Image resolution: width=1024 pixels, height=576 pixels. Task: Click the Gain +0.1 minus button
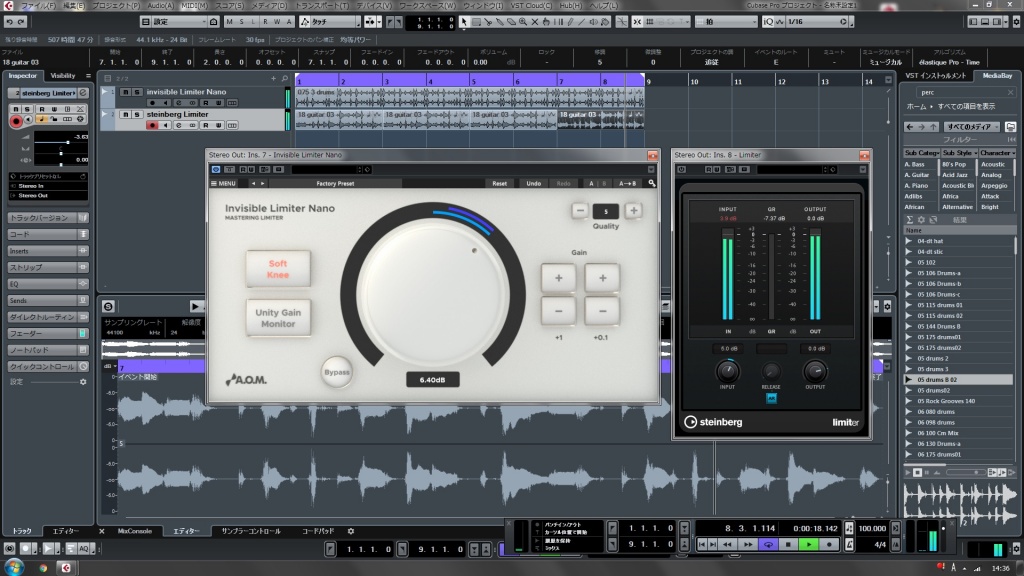(x=602, y=311)
